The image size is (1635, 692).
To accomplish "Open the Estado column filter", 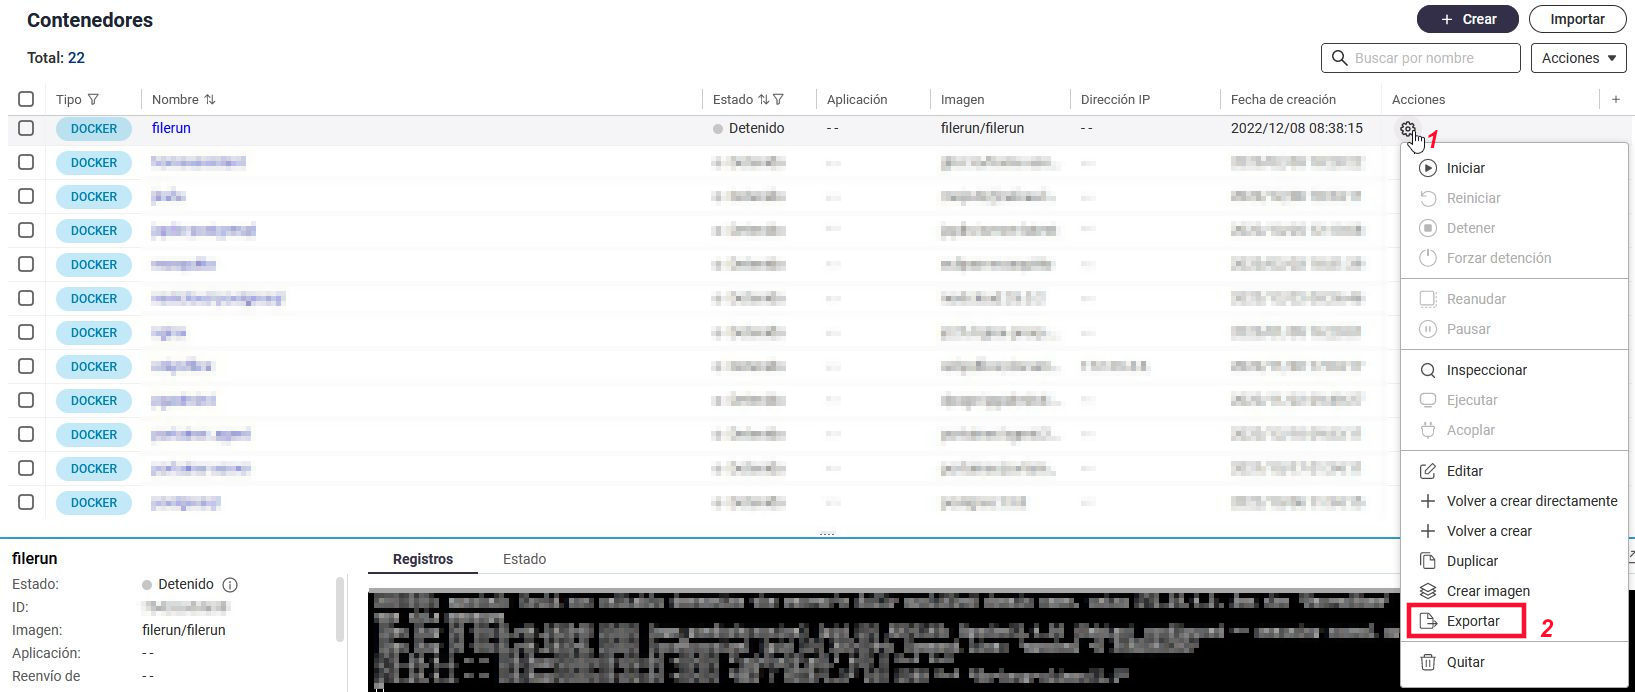I will 778,100.
